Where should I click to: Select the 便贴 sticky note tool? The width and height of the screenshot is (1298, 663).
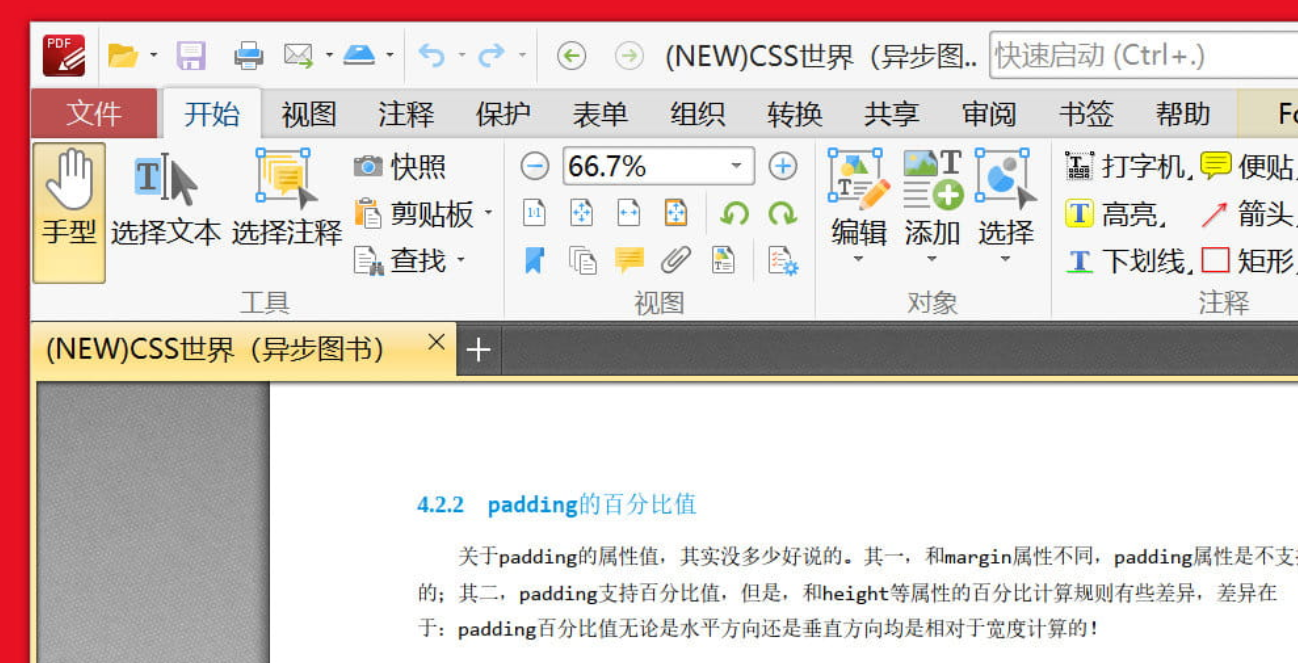(1248, 166)
